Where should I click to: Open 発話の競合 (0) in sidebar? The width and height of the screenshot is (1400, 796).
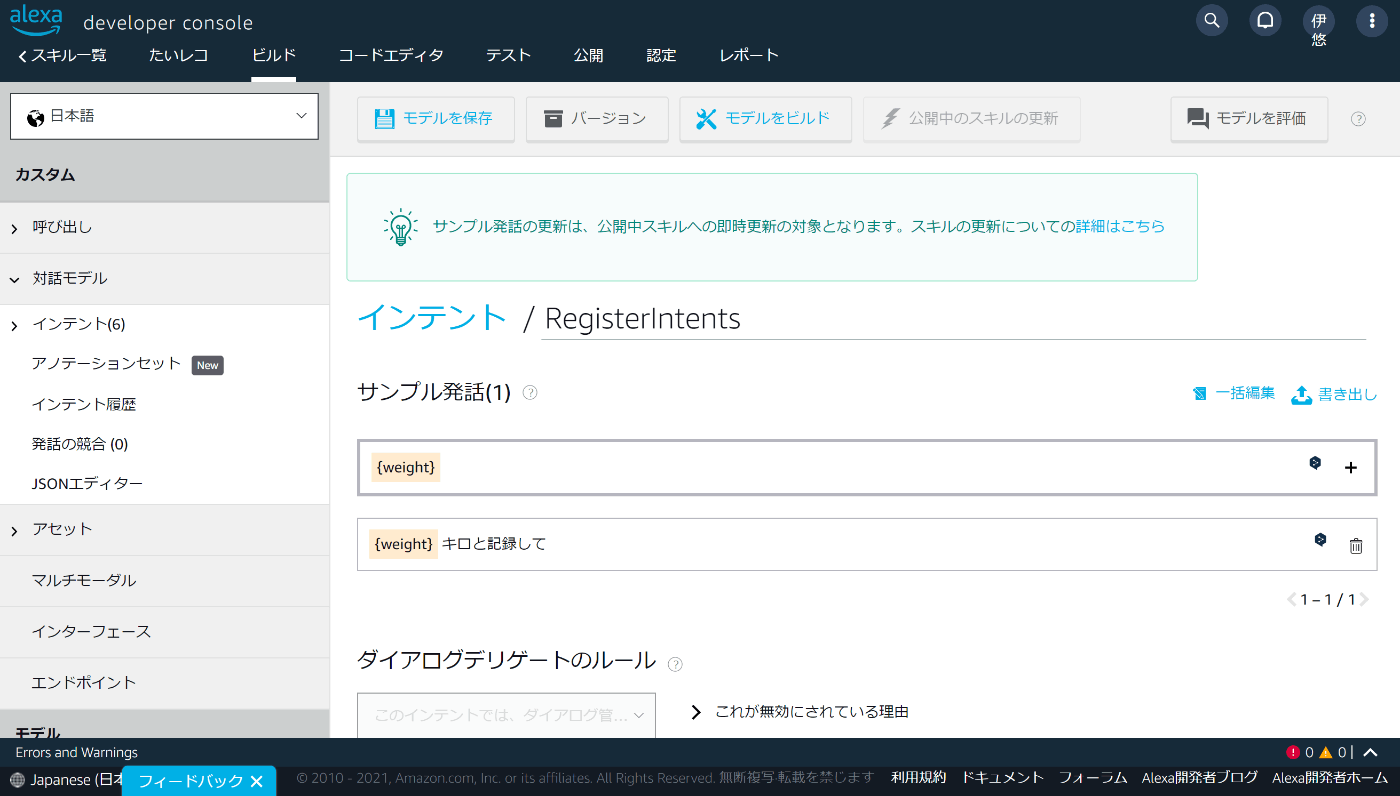(80, 444)
